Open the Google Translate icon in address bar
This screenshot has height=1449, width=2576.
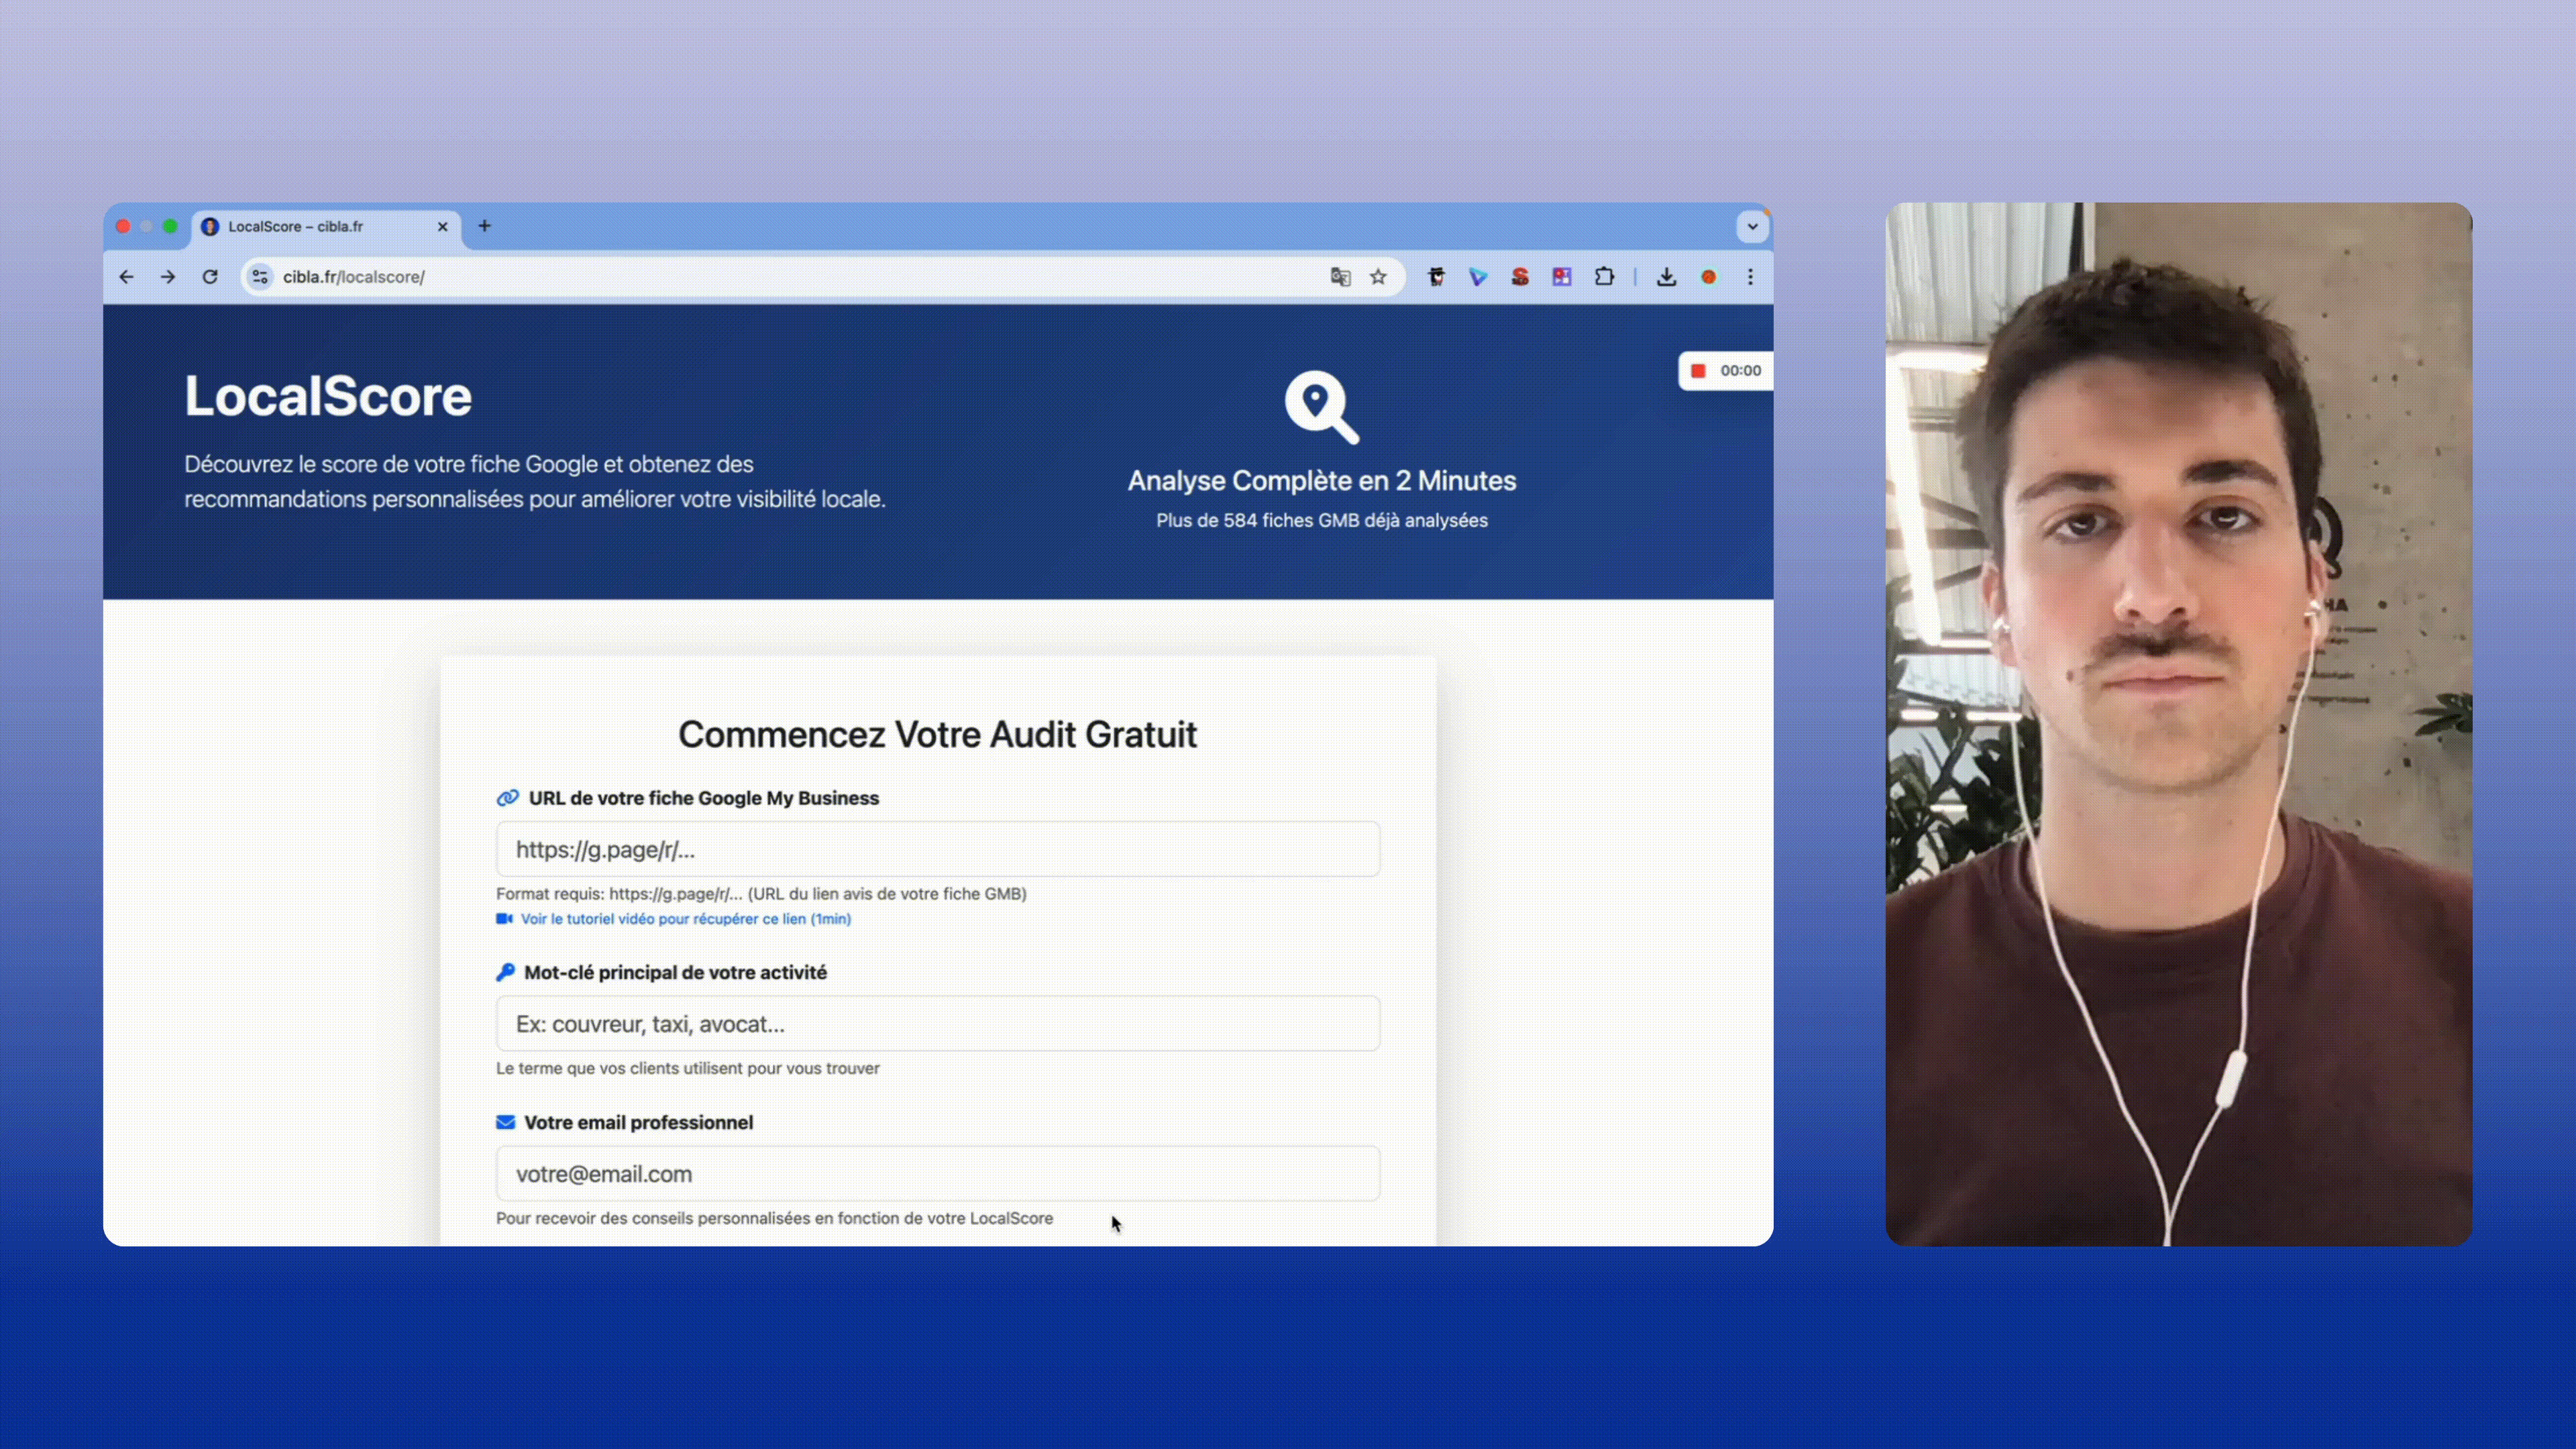(1340, 277)
